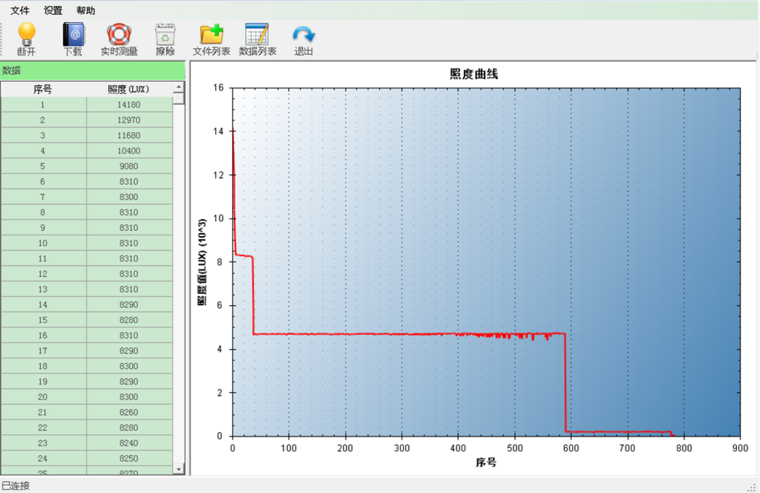Open the 文件列表 file list
The width and height of the screenshot is (760, 493).
(211, 36)
